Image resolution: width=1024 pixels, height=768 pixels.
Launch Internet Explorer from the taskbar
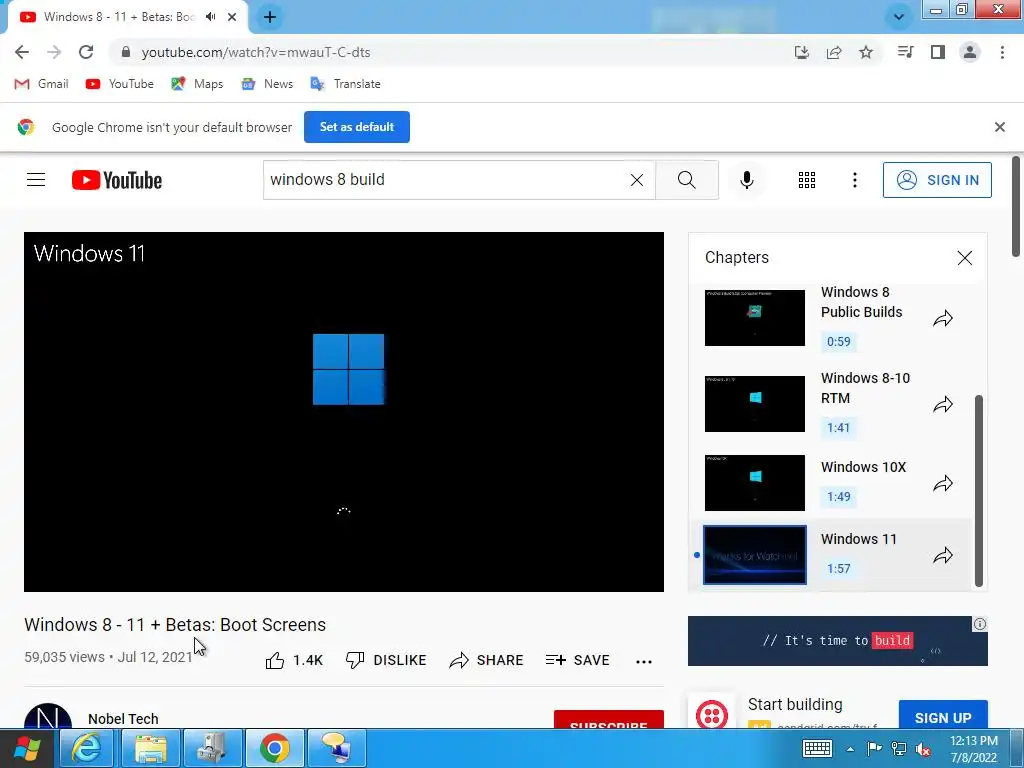click(x=87, y=748)
